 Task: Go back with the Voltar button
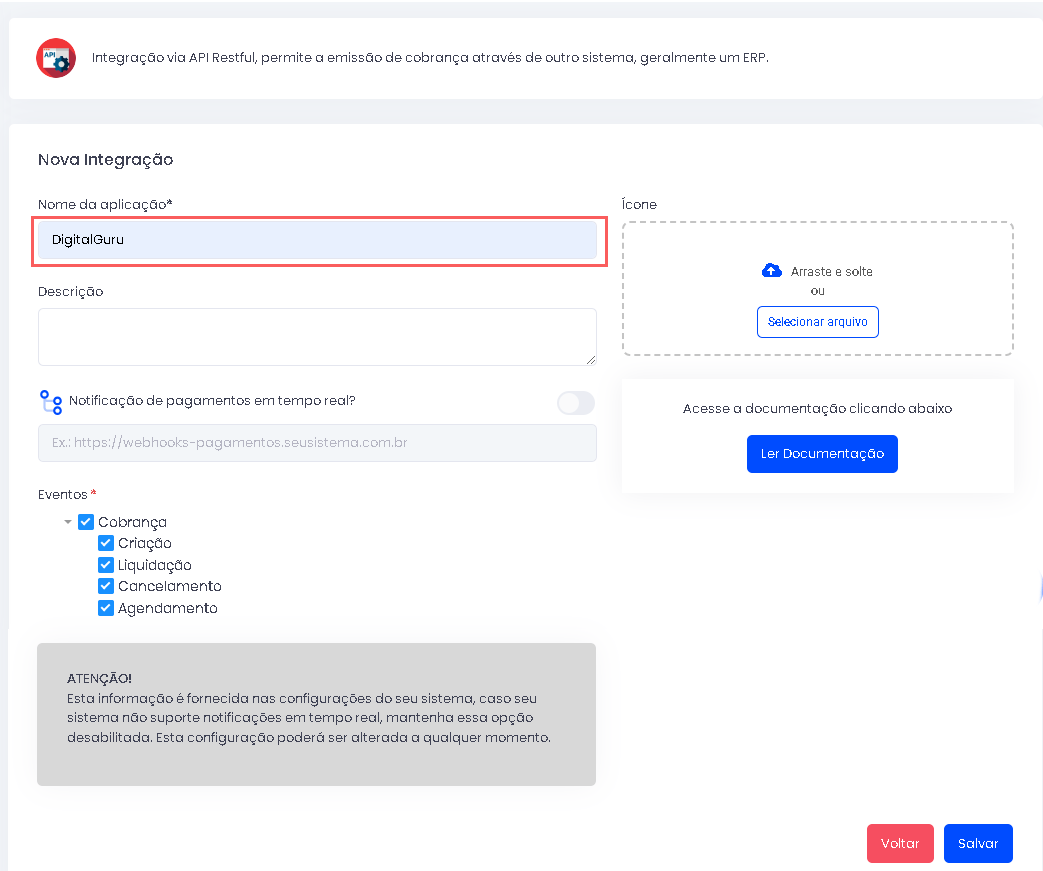point(900,843)
